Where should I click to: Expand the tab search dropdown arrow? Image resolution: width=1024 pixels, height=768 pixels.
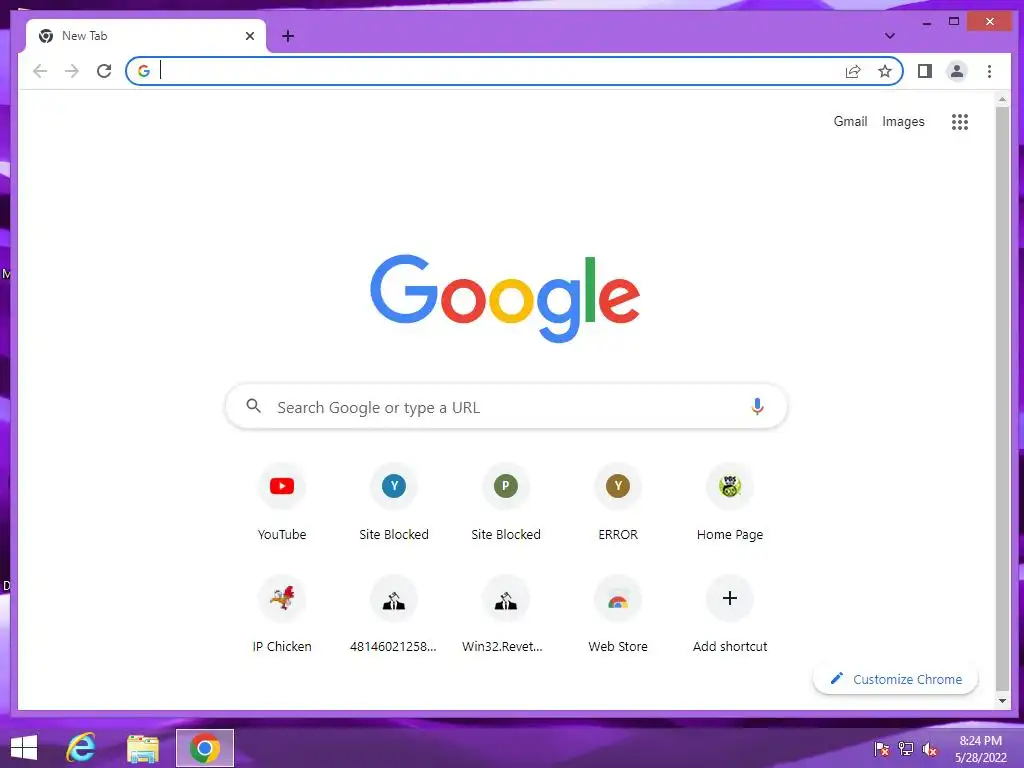click(x=889, y=35)
